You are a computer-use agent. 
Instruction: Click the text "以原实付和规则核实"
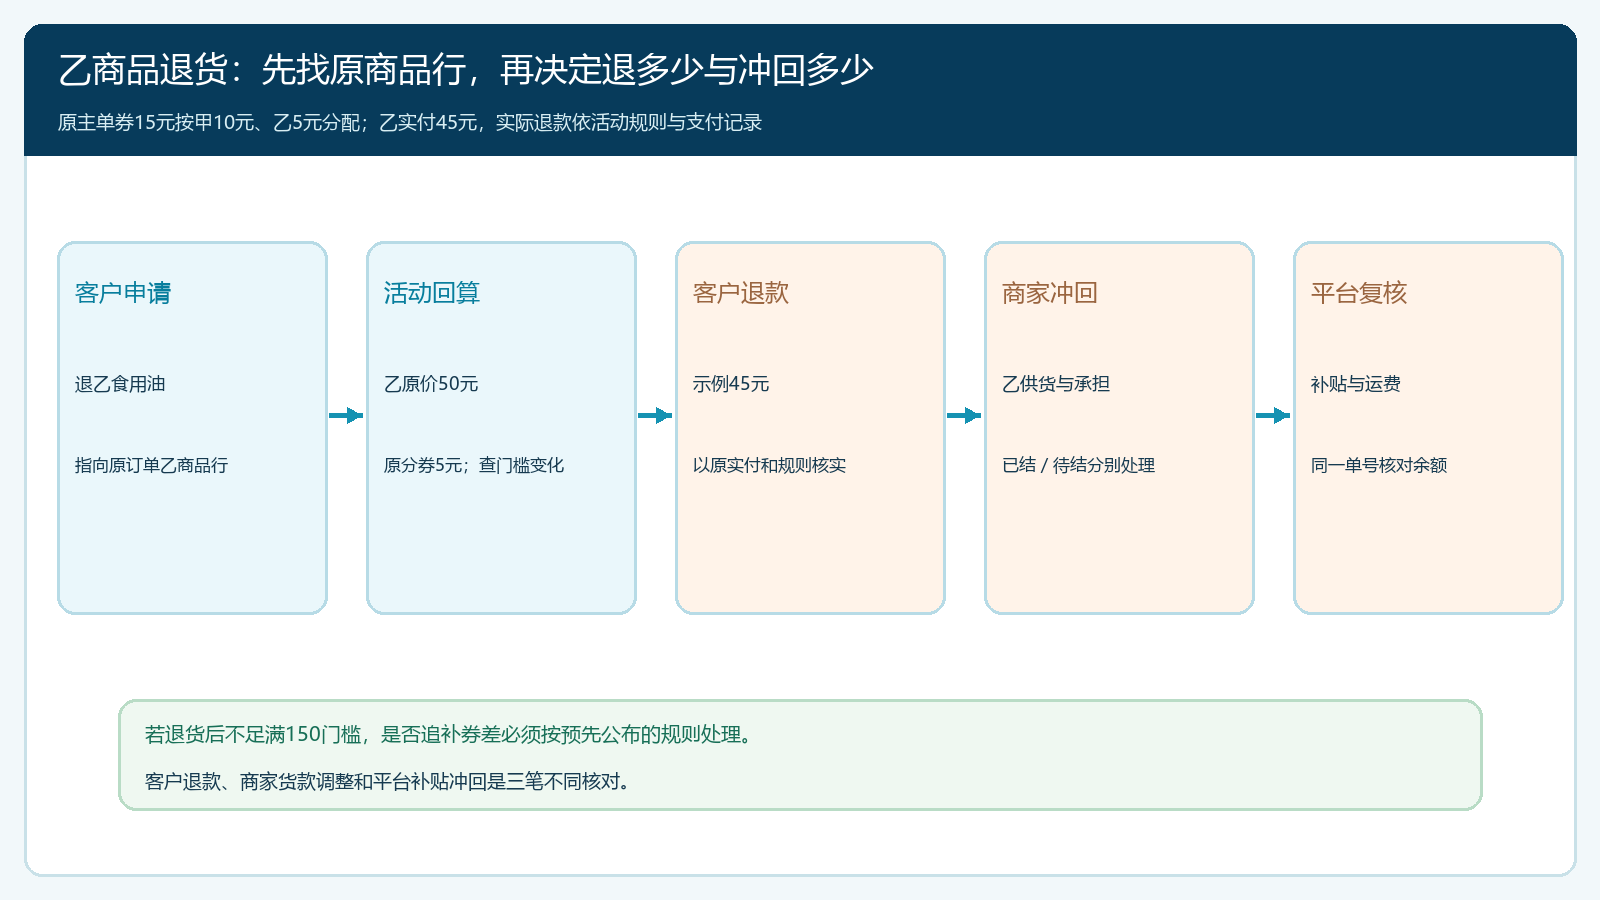[770, 465]
